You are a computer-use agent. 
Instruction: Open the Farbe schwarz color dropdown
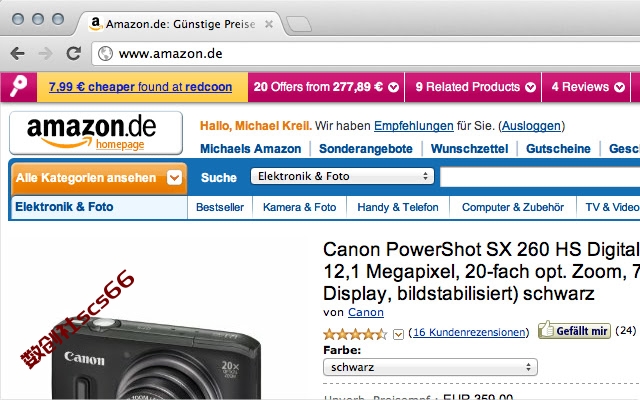pos(430,367)
